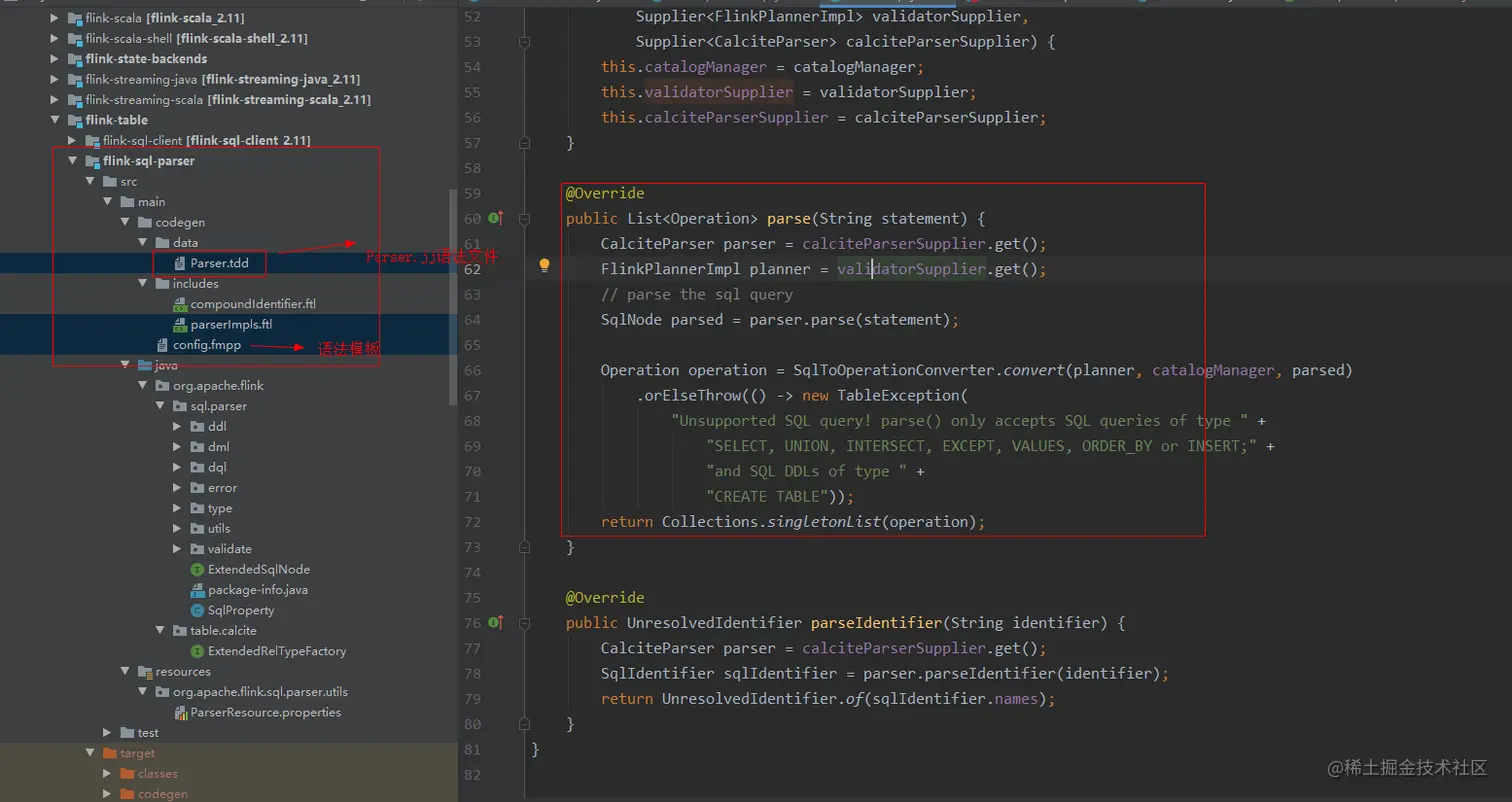Click the flink-sql-parser module icon
This screenshot has width=1512, height=802.
(x=92, y=161)
